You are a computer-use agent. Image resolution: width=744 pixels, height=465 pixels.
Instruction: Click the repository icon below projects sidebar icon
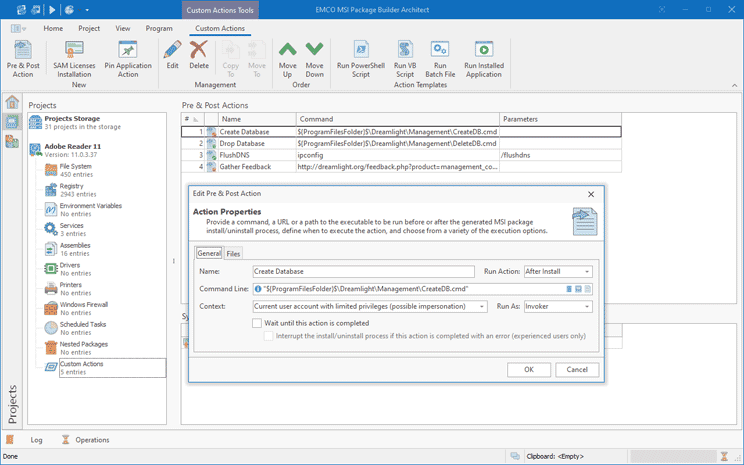(x=12, y=141)
